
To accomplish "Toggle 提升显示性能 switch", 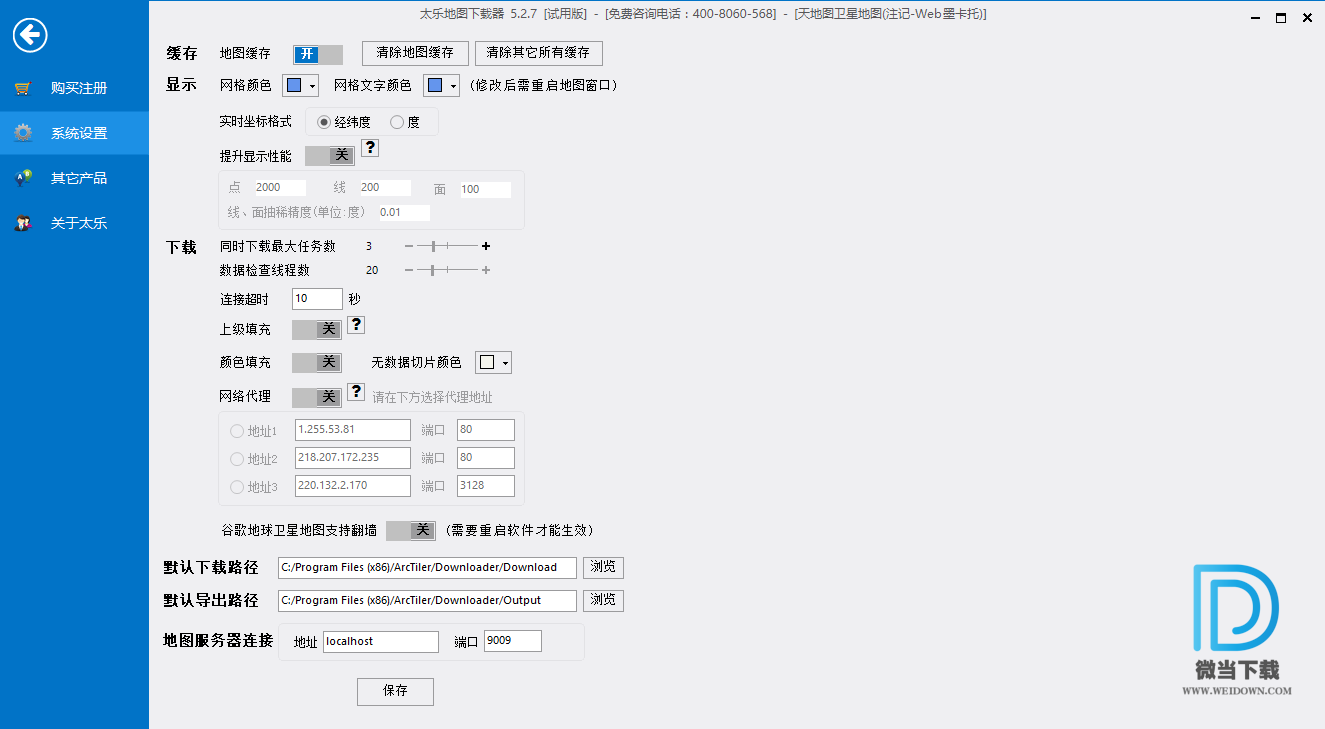I will (330, 155).
